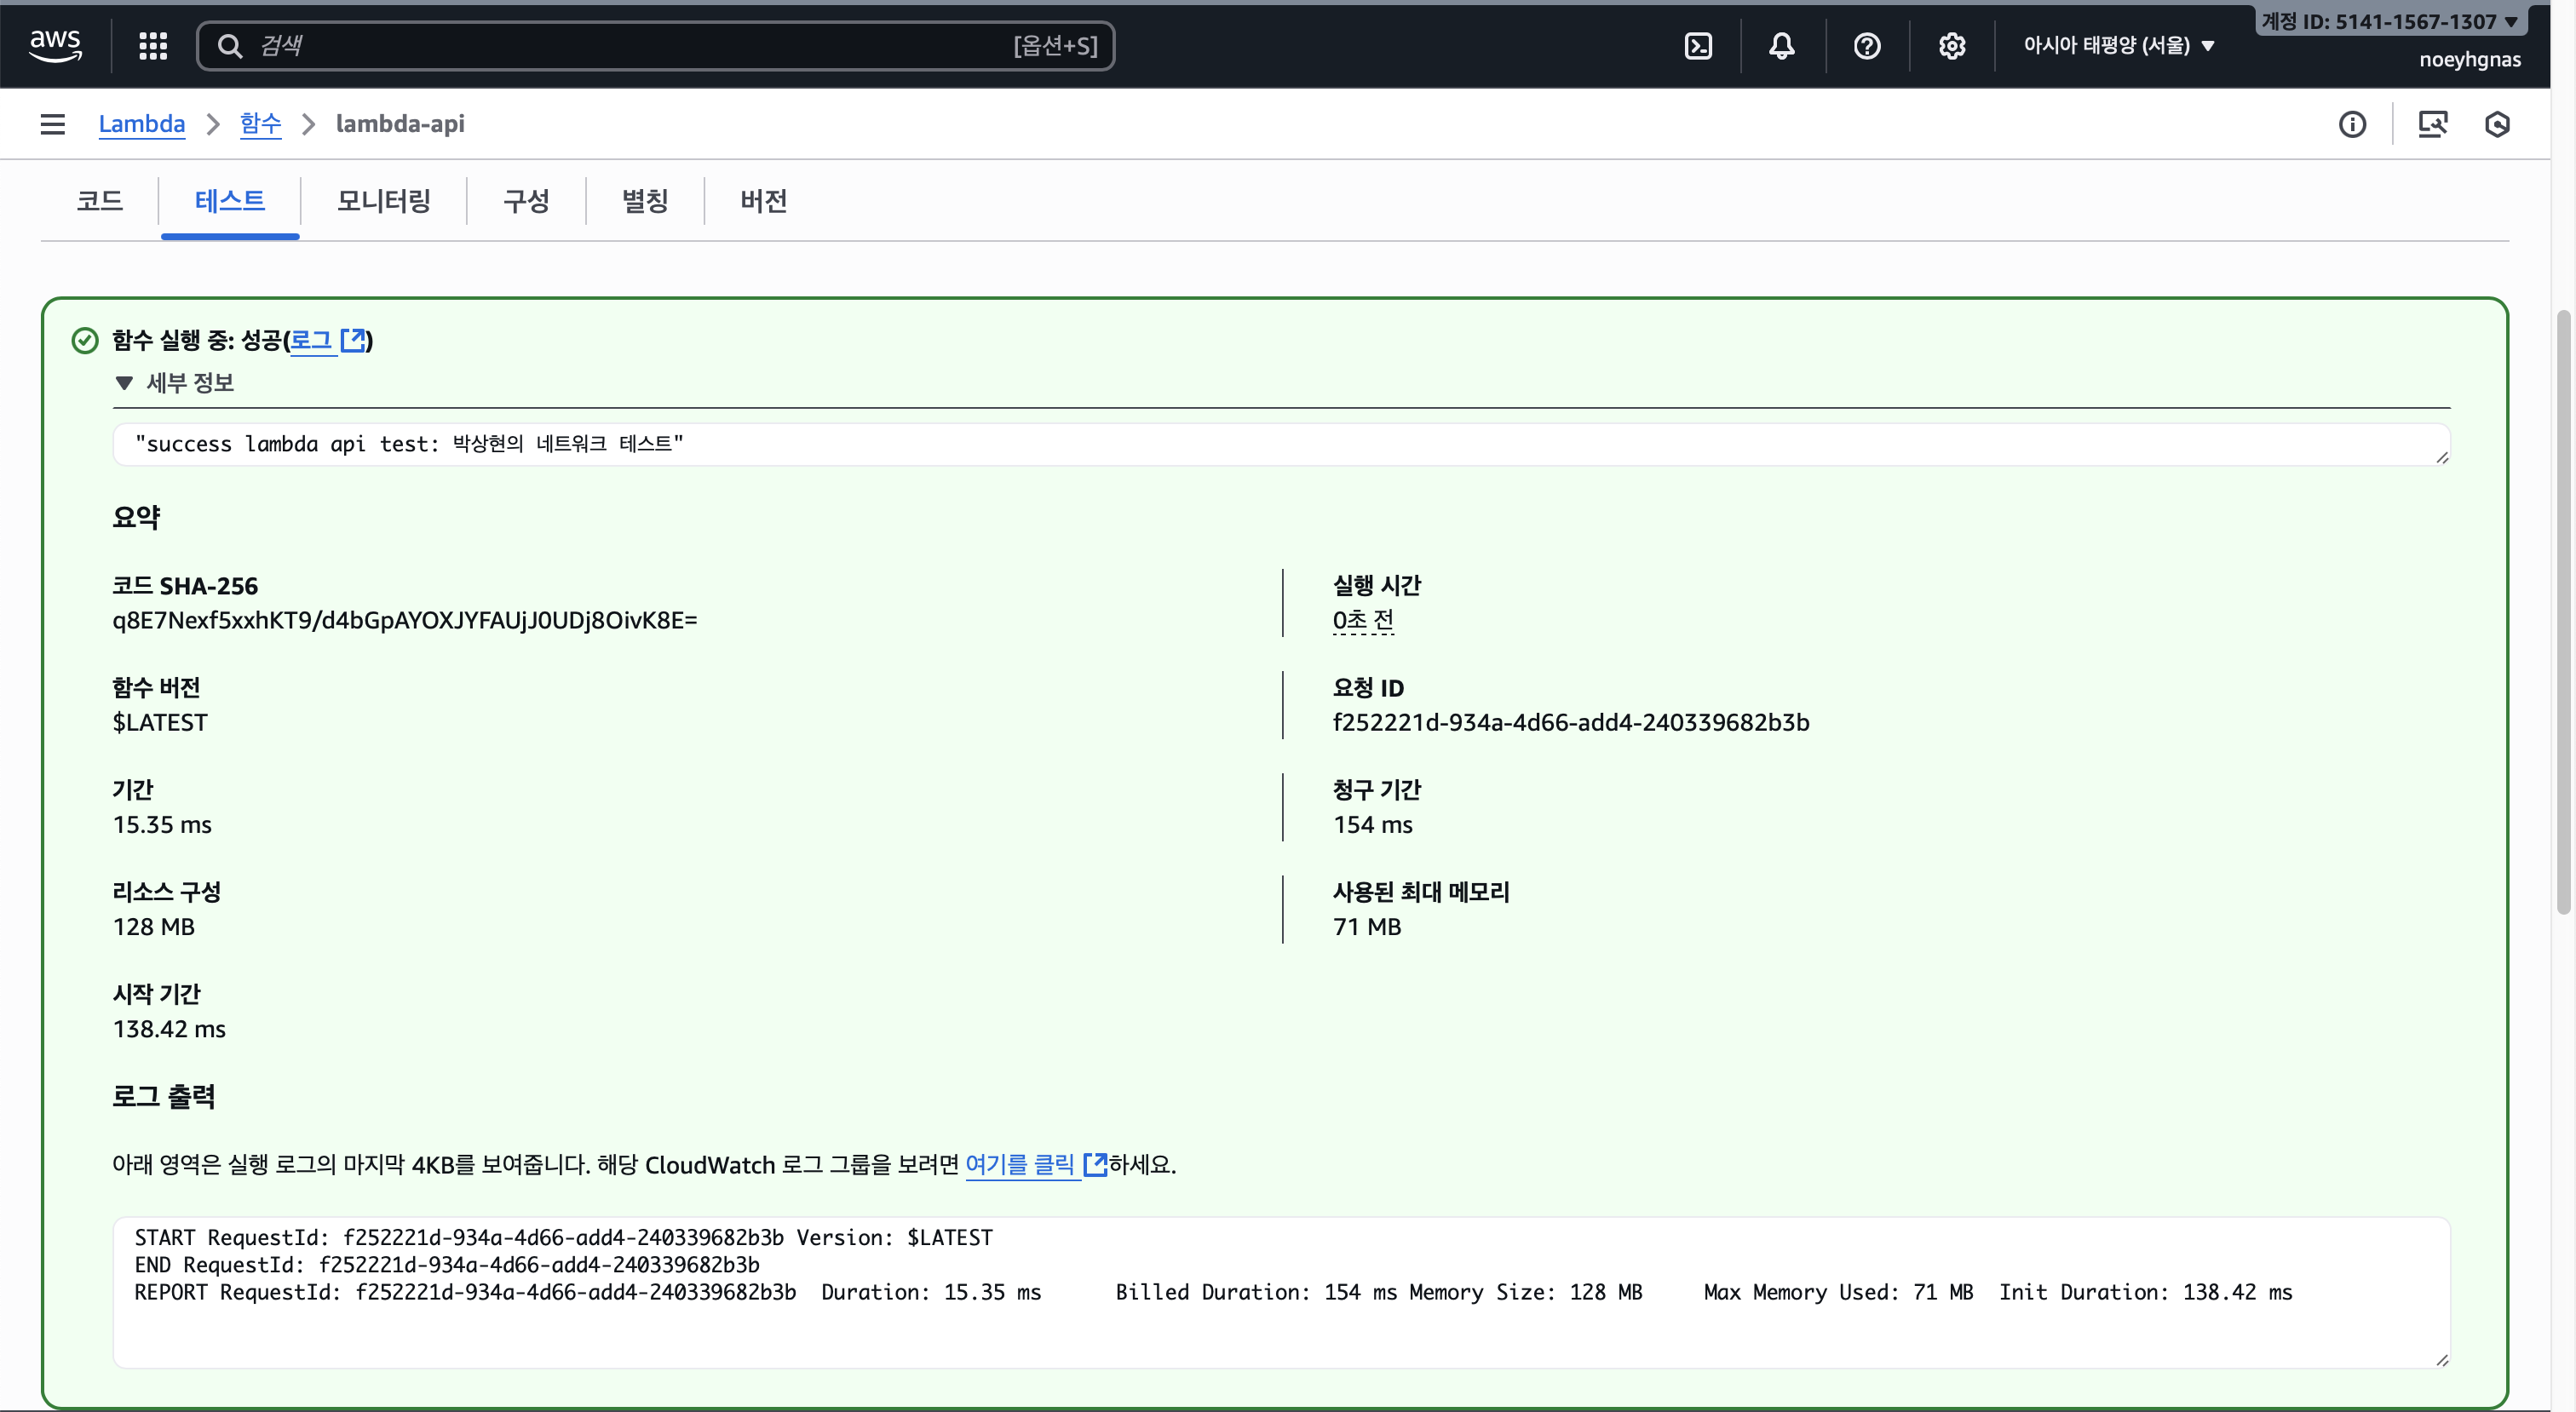Expand the account ID dropdown menu
This screenshot has height=1412, width=2576.
click(2390, 21)
